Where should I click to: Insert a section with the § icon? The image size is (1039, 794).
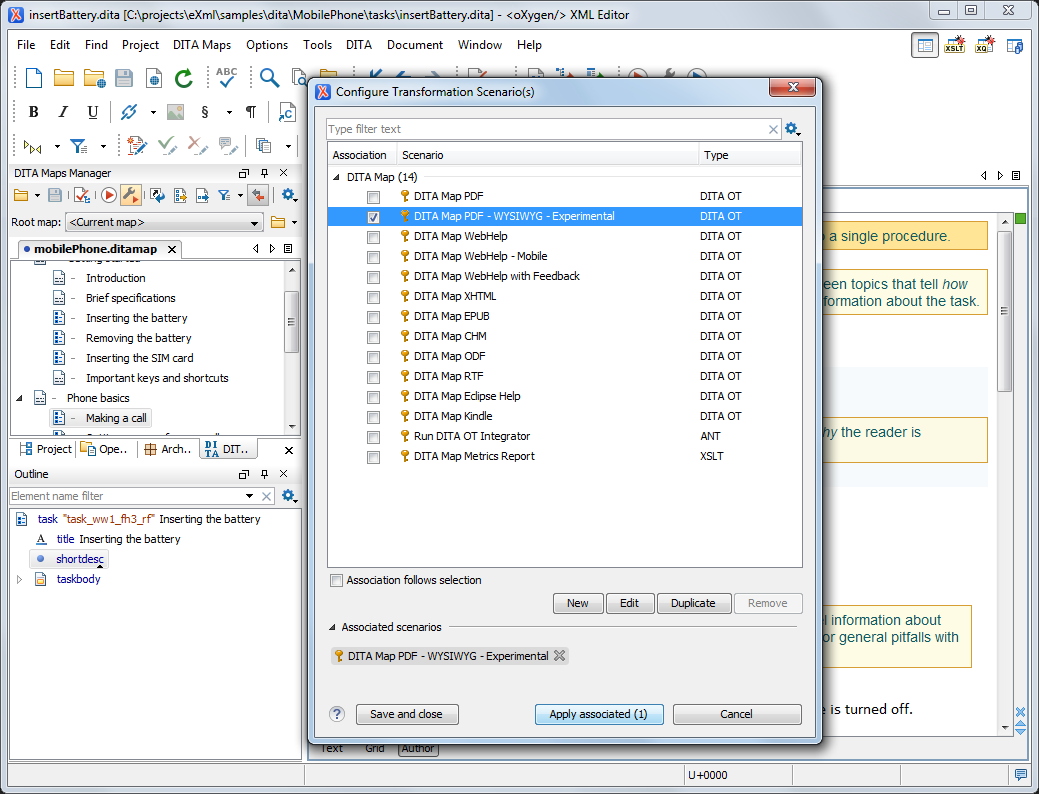[x=205, y=112]
